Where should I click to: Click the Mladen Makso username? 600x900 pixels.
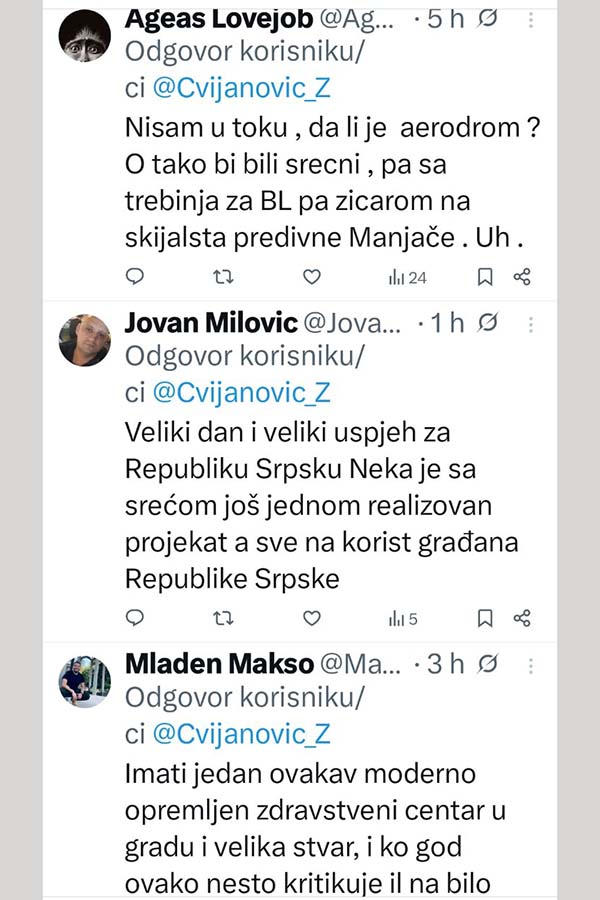click(x=220, y=664)
